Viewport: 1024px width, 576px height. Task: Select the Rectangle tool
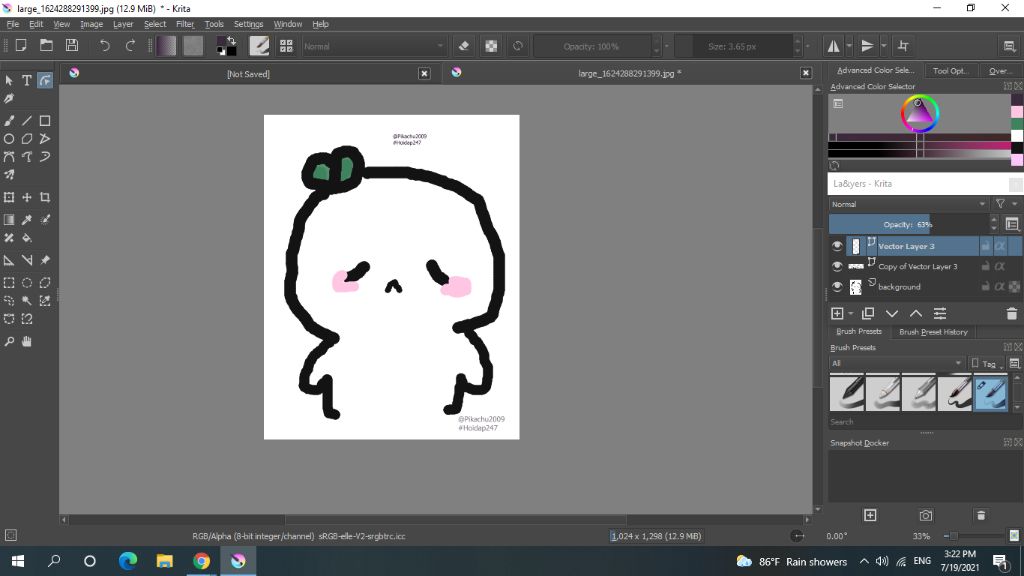tap(44, 121)
